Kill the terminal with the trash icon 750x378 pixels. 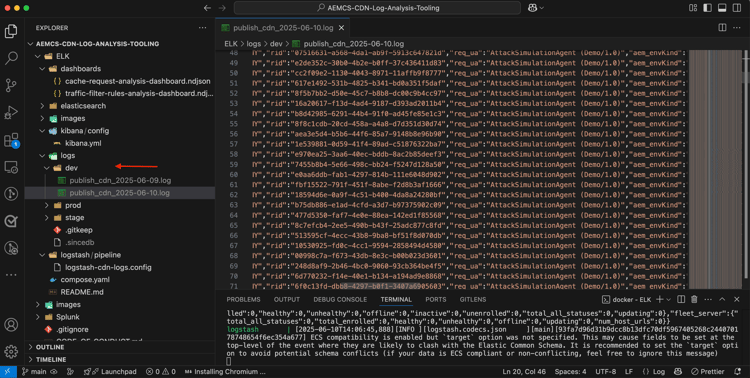coord(694,299)
